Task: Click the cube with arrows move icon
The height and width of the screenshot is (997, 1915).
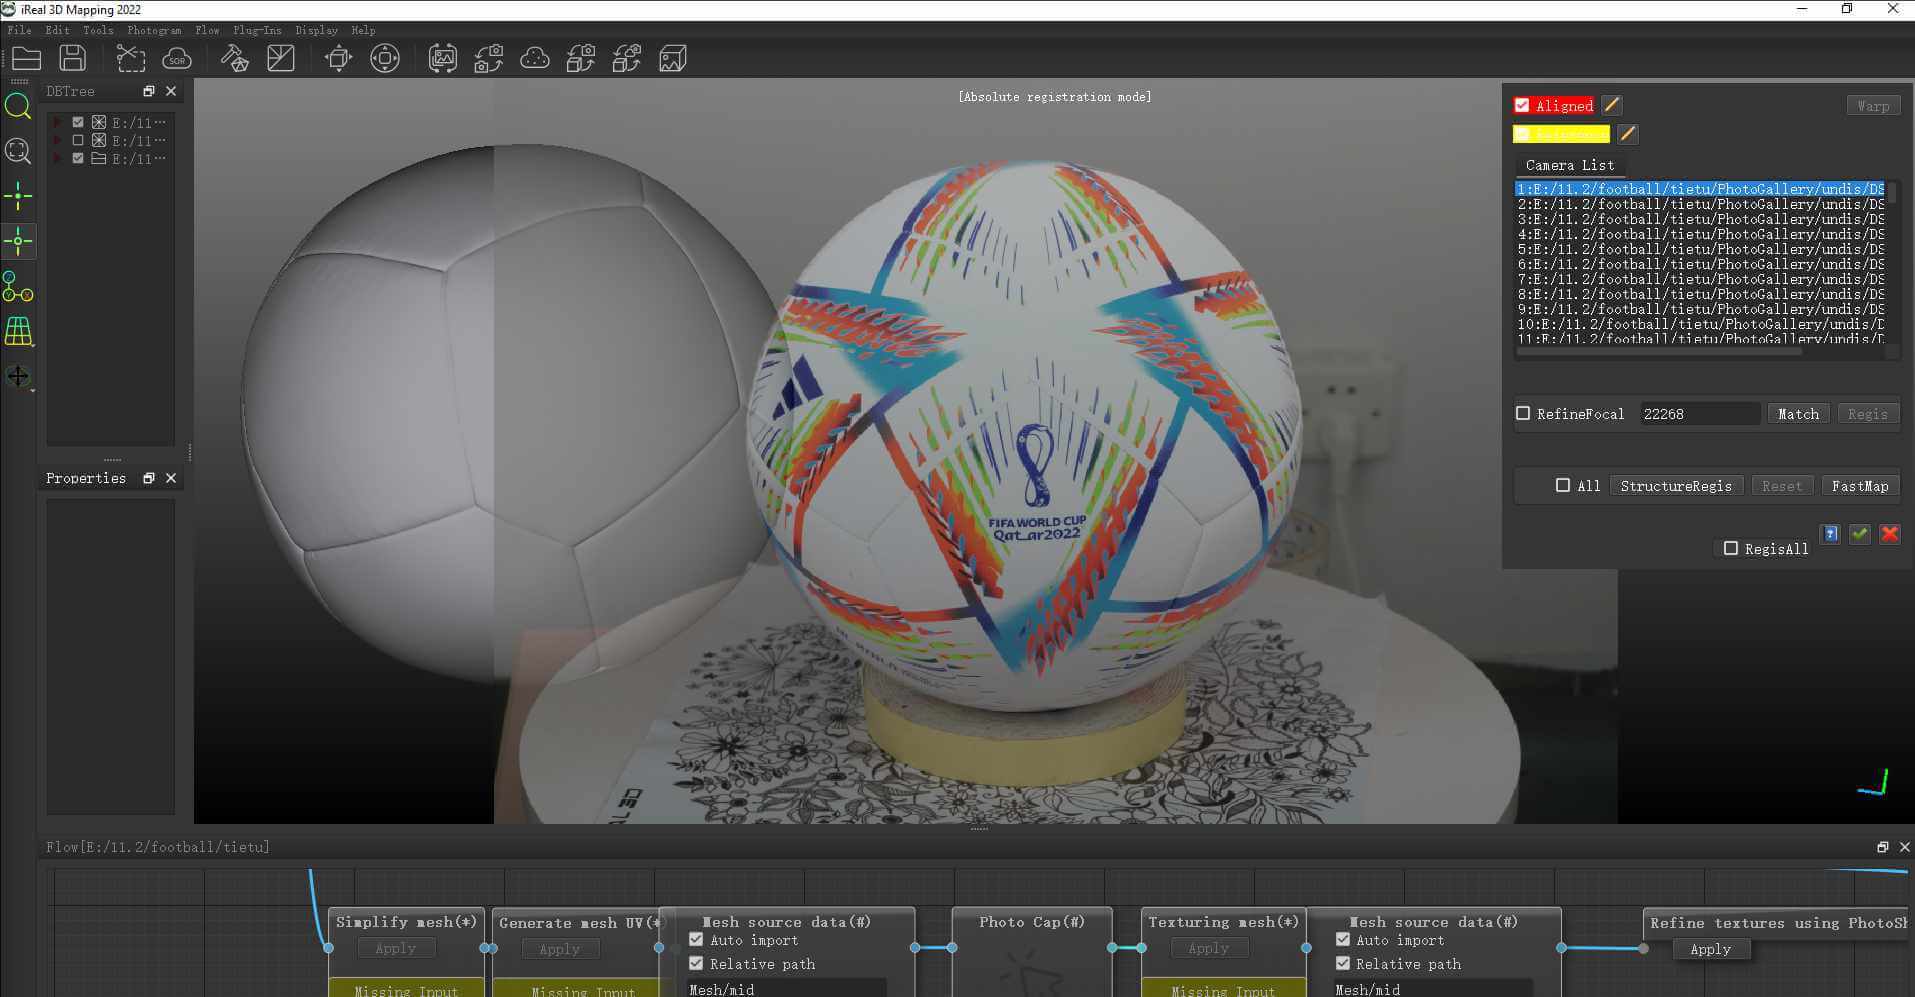Action: click(338, 58)
